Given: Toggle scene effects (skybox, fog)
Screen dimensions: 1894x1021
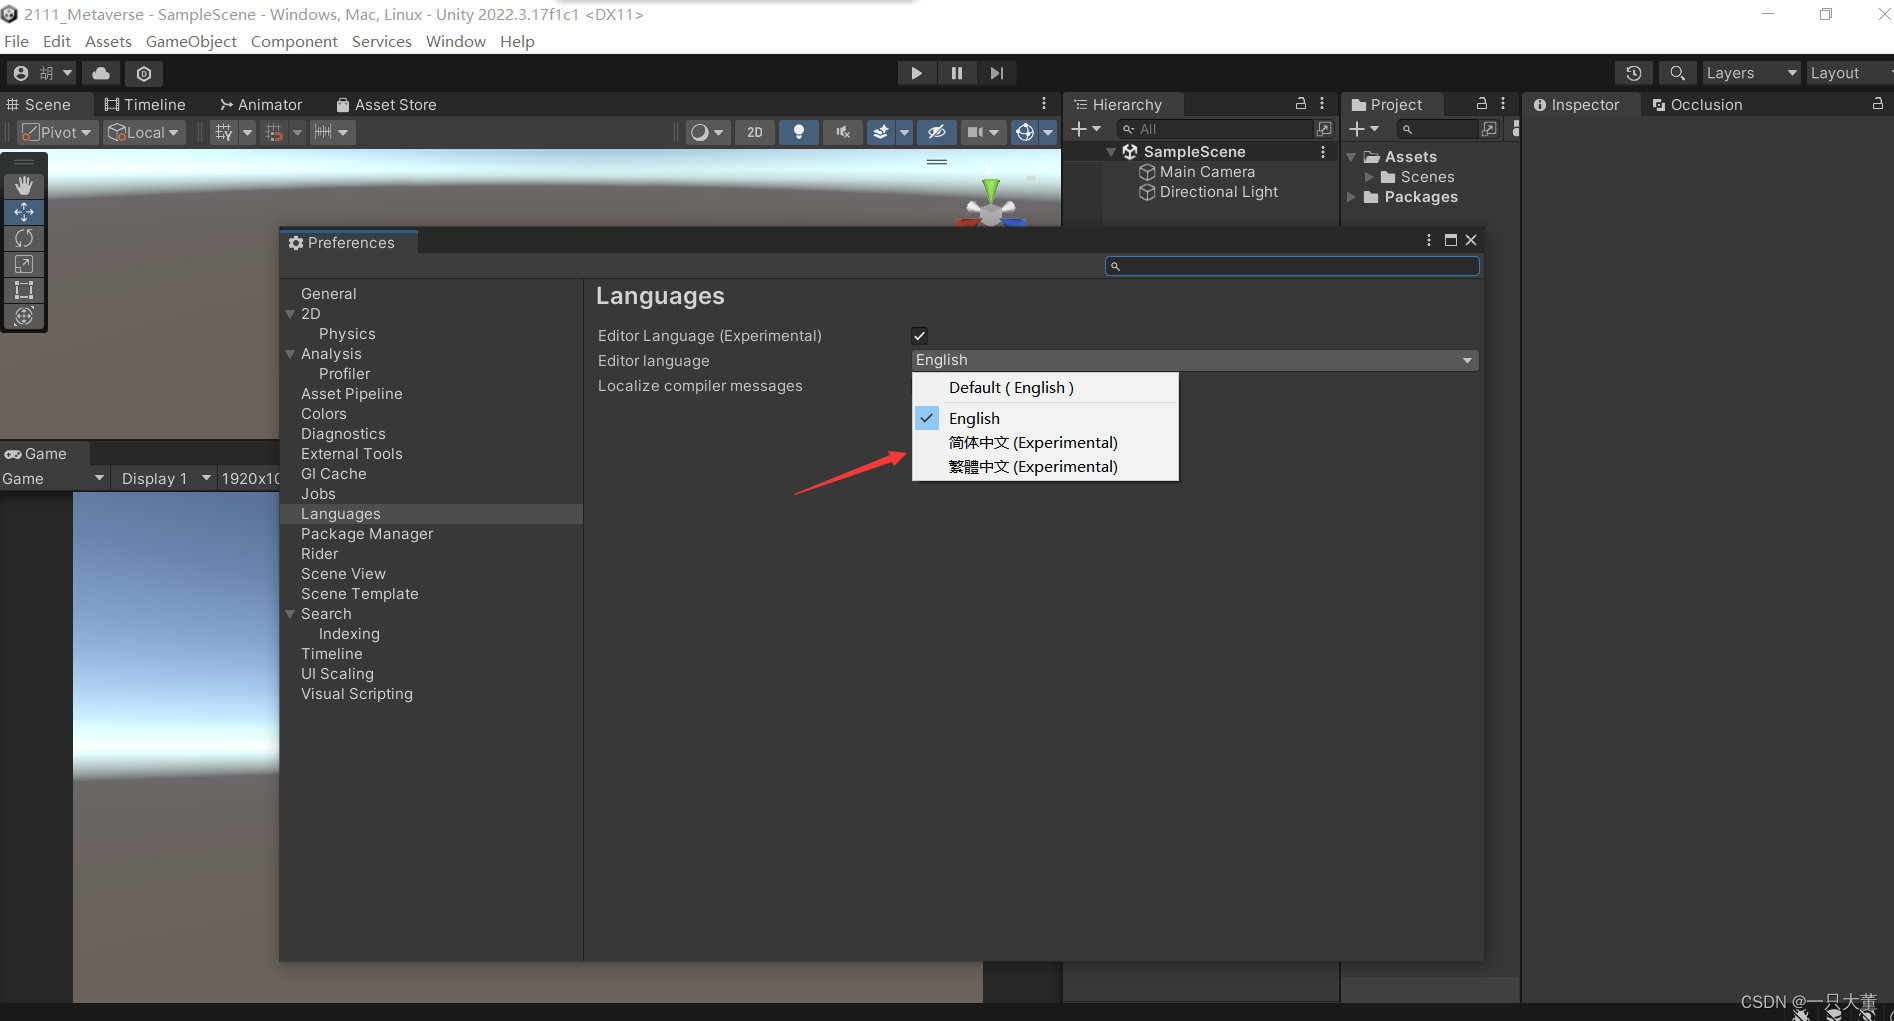Looking at the screenshot, I should [x=881, y=132].
